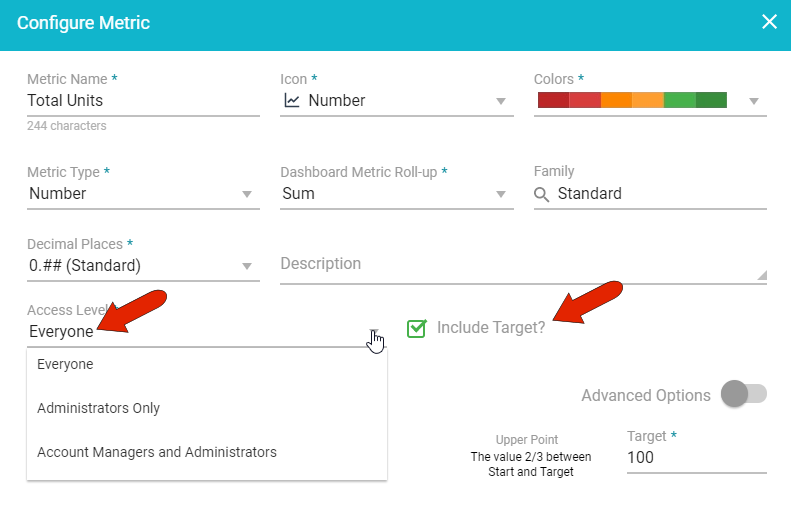Image resolution: width=791 pixels, height=511 pixels.
Task: Uncheck the Include Target checkbox
Action: 417,328
